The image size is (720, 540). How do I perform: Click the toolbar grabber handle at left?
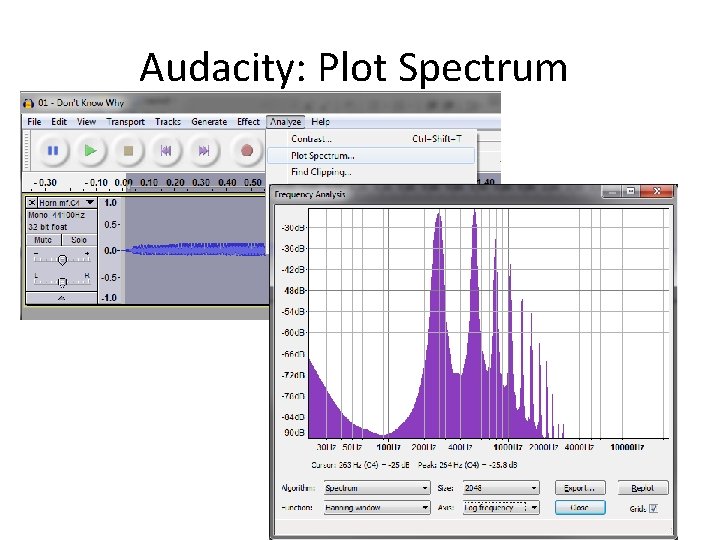click(x=27, y=151)
